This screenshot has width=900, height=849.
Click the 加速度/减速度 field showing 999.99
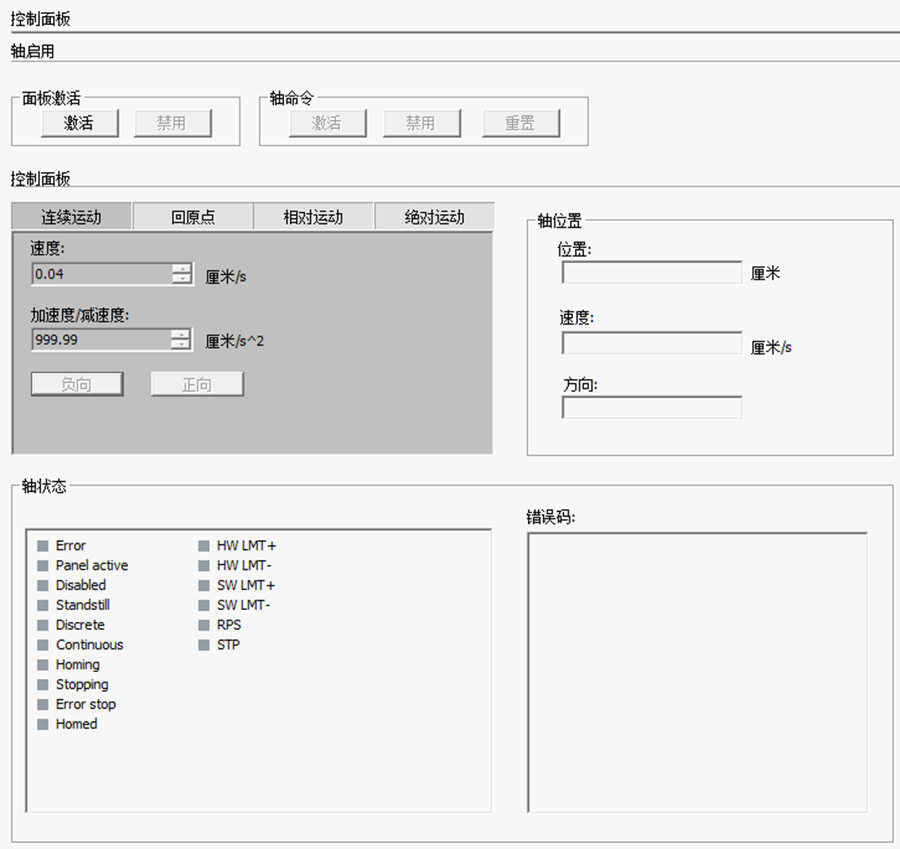[x=100, y=340]
